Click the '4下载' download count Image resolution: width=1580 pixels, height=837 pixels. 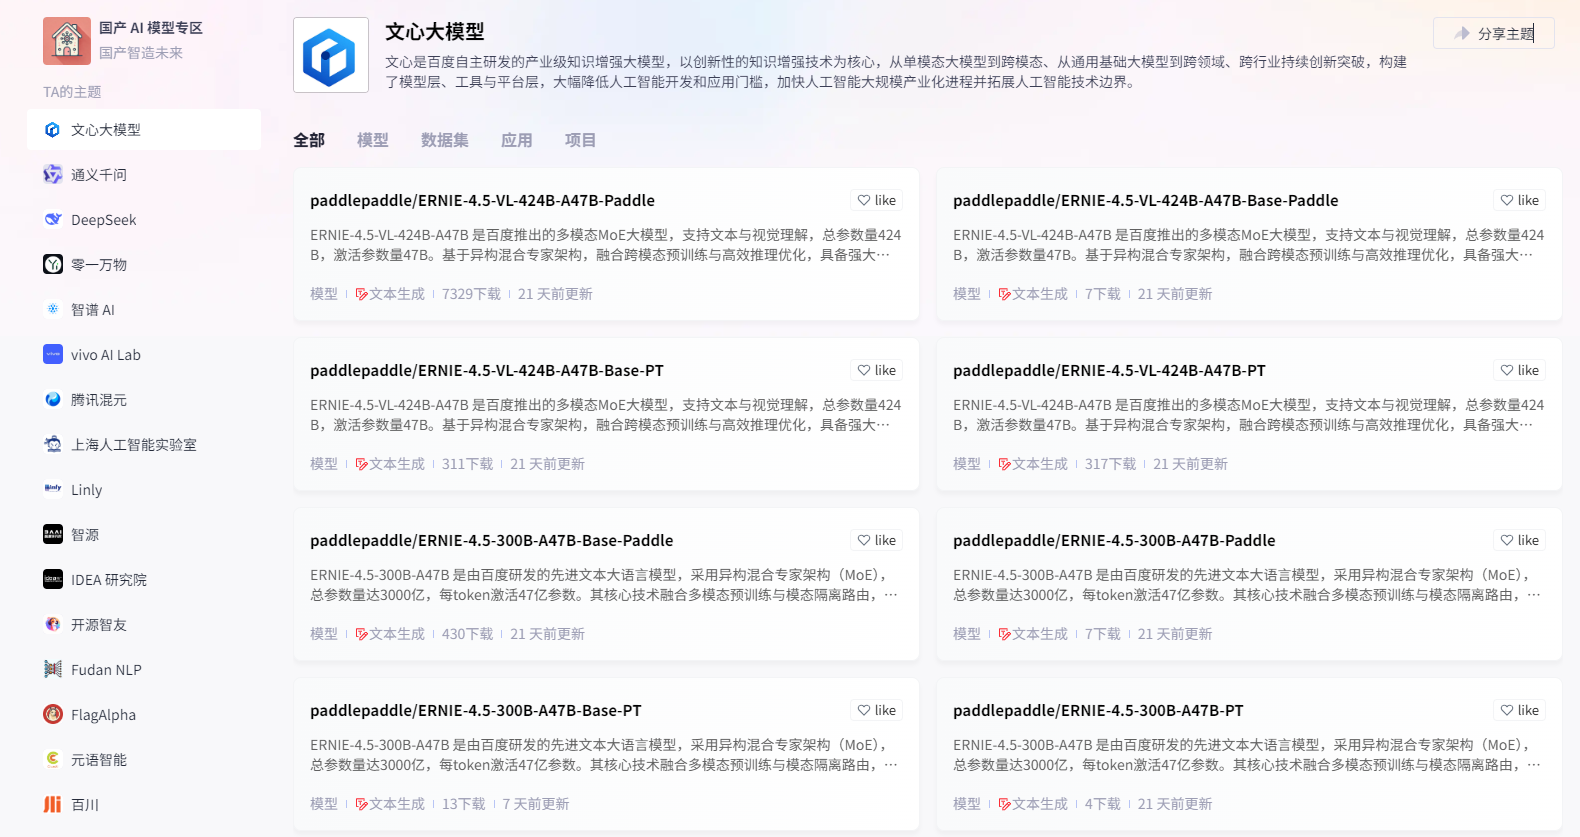click(1103, 804)
